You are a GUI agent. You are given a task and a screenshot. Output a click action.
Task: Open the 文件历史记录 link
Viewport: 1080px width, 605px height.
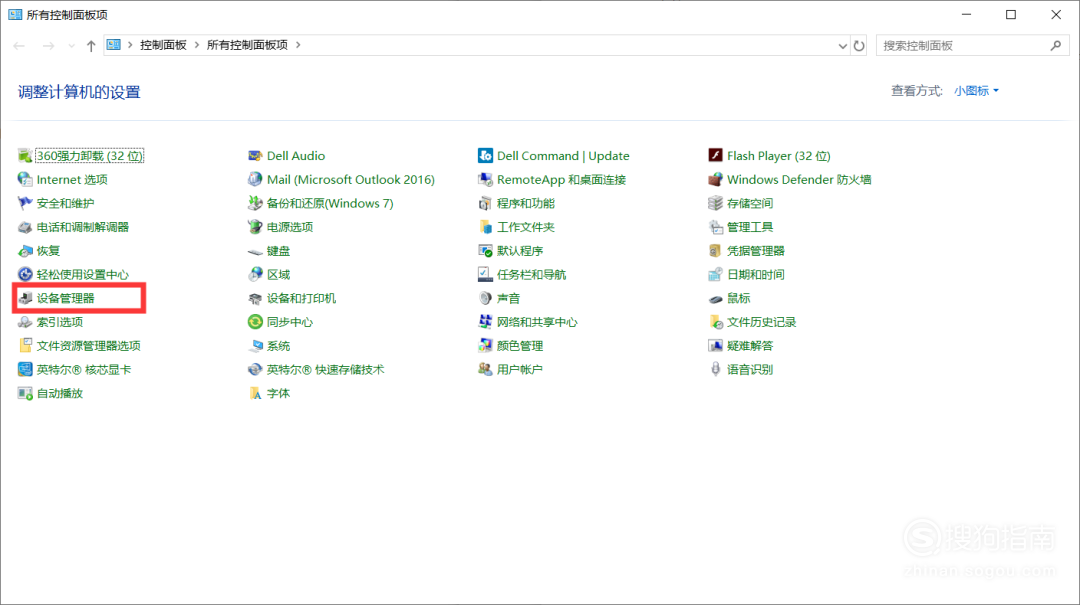click(x=761, y=322)
